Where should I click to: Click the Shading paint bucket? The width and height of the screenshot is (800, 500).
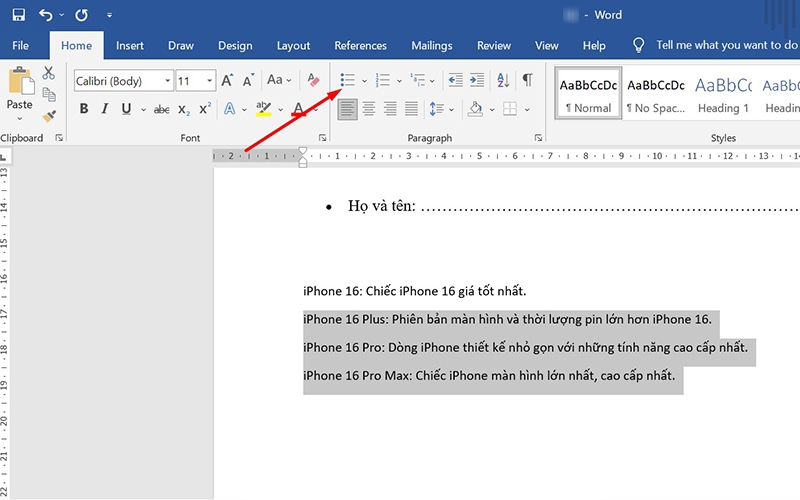(475, 109)
